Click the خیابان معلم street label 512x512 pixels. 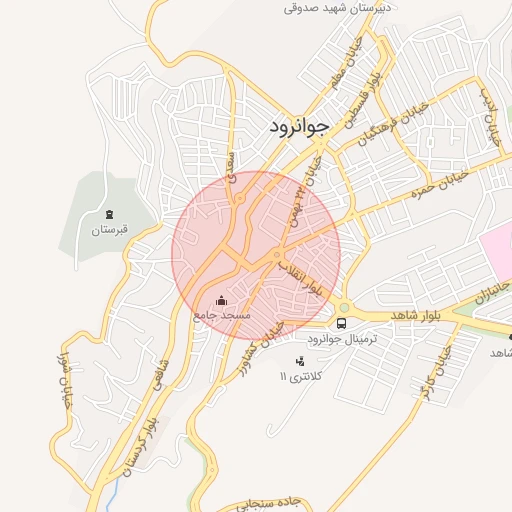click(346, 63)
